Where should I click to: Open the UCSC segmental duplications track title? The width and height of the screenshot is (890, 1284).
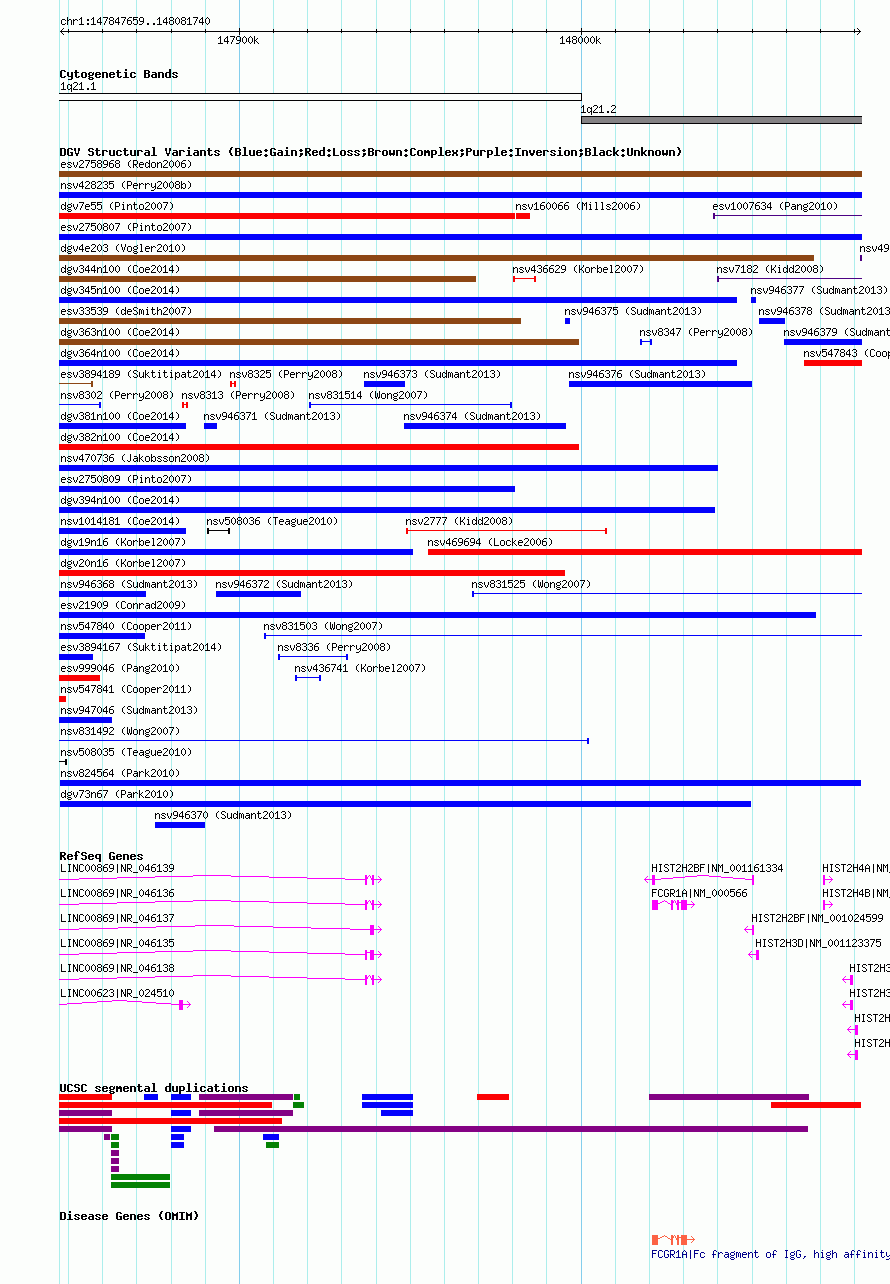click(x=154, y=1088)
